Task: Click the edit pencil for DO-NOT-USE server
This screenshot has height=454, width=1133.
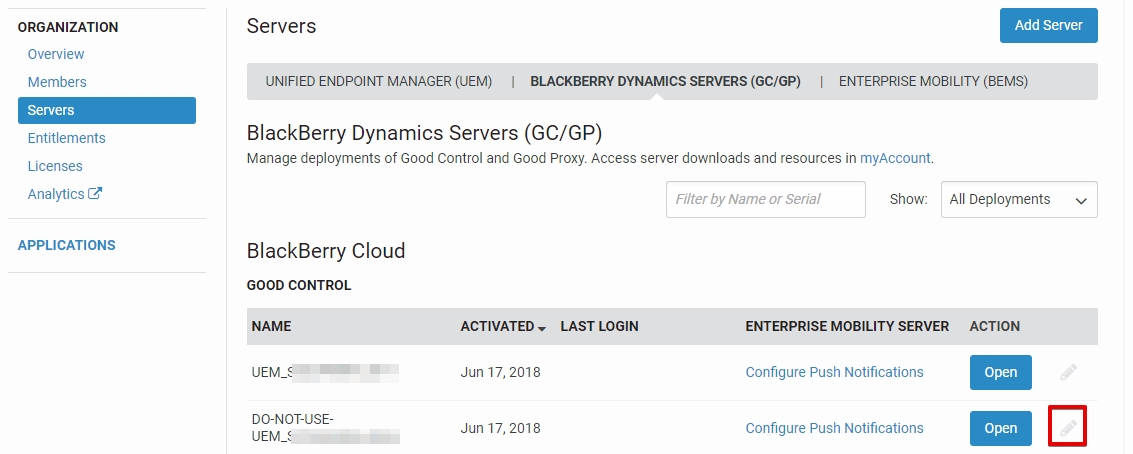Action: point(1068,428)
